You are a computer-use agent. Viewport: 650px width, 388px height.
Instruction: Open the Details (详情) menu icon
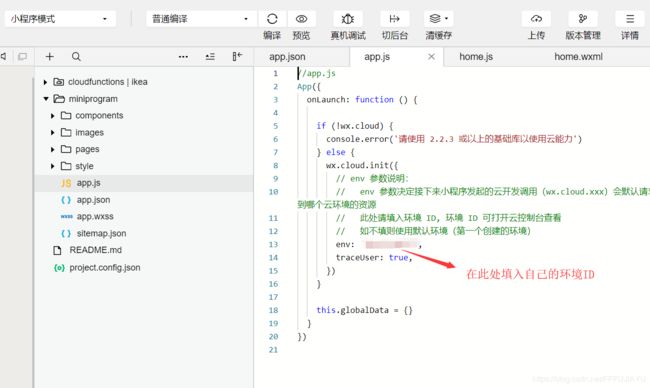630,19
